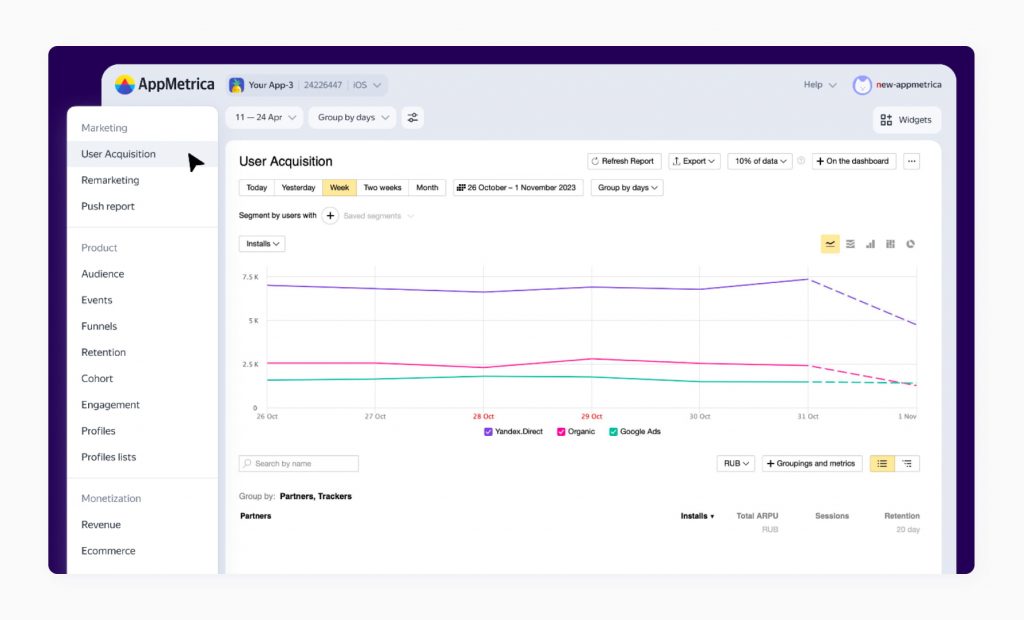Switch to the line chart view
This screenshot has width=1024, height=620.
pos(830,243)
